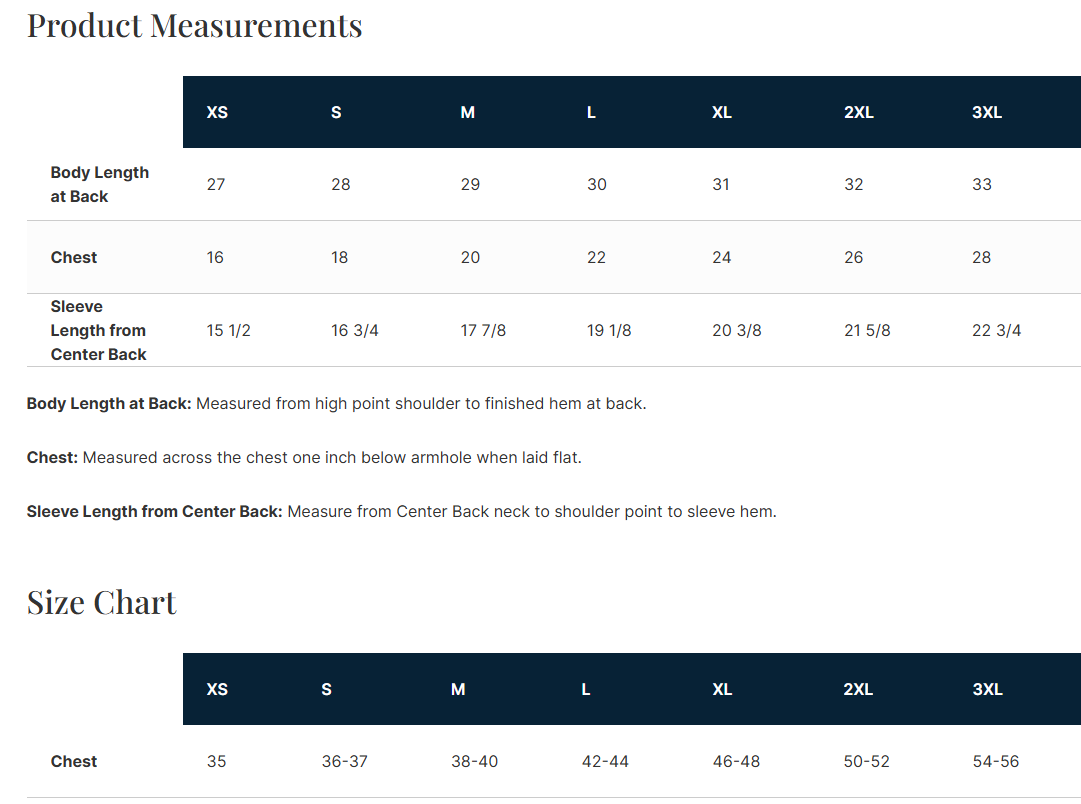This screenshot has height=804, width=1081.
Task: Select the 17 7/8 sleeve length cell
Action: [483, 330]
